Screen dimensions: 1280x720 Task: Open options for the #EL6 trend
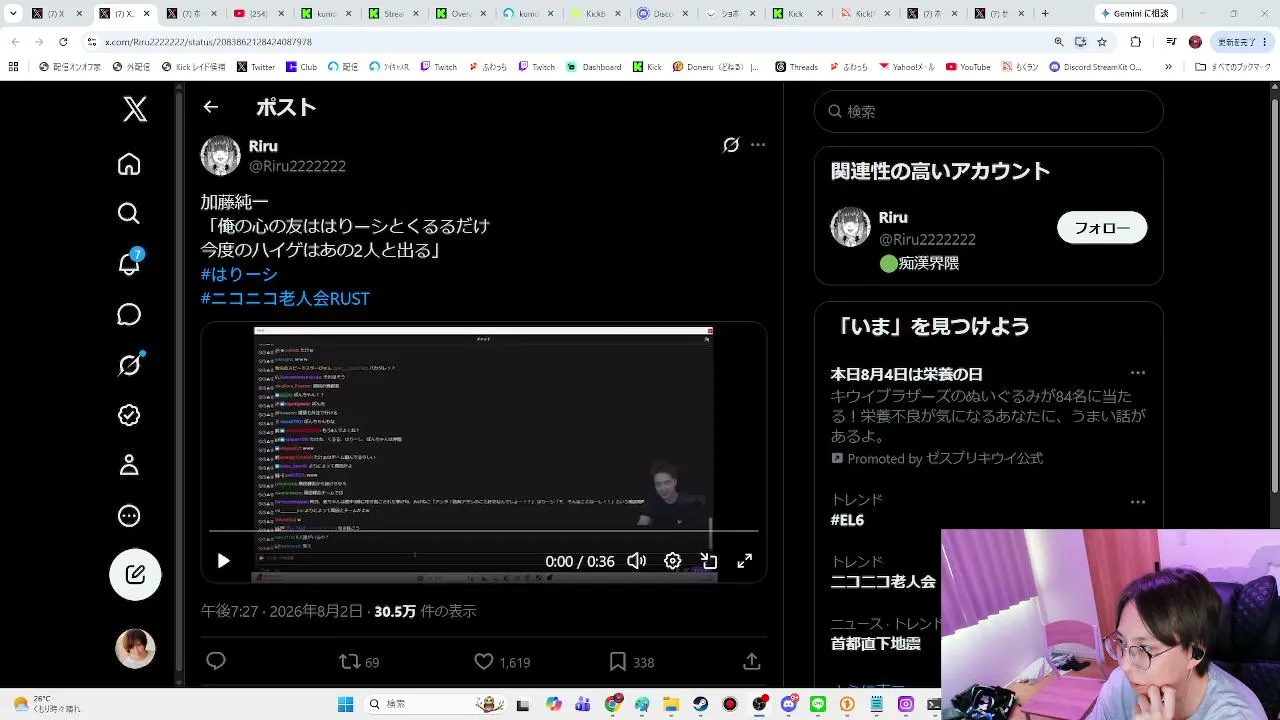coord(1137,501)
